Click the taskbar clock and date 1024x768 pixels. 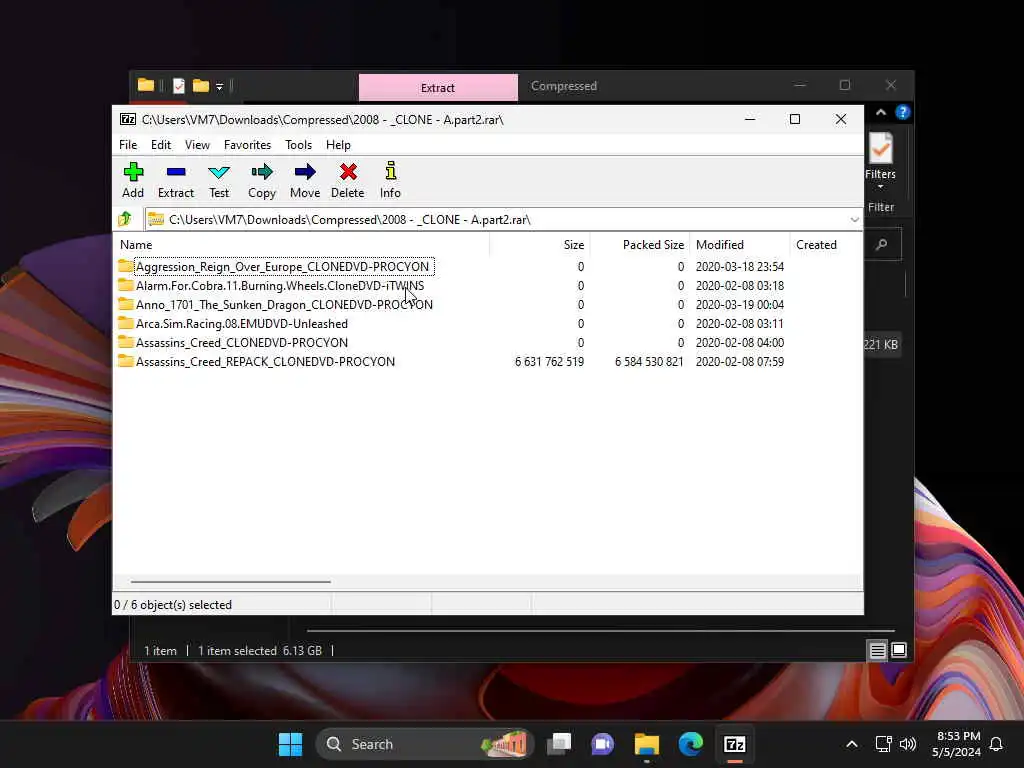pos(957,744)
